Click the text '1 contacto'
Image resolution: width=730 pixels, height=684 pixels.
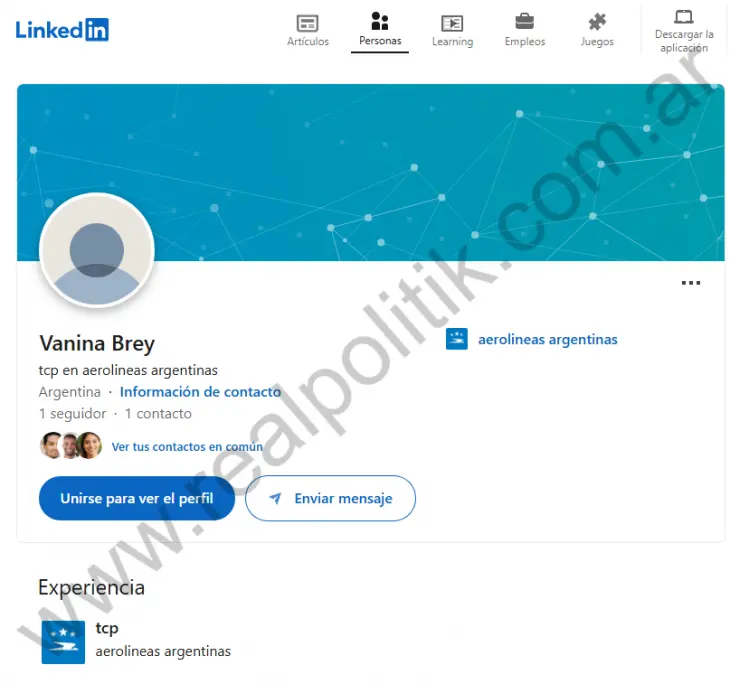(158, 413)
